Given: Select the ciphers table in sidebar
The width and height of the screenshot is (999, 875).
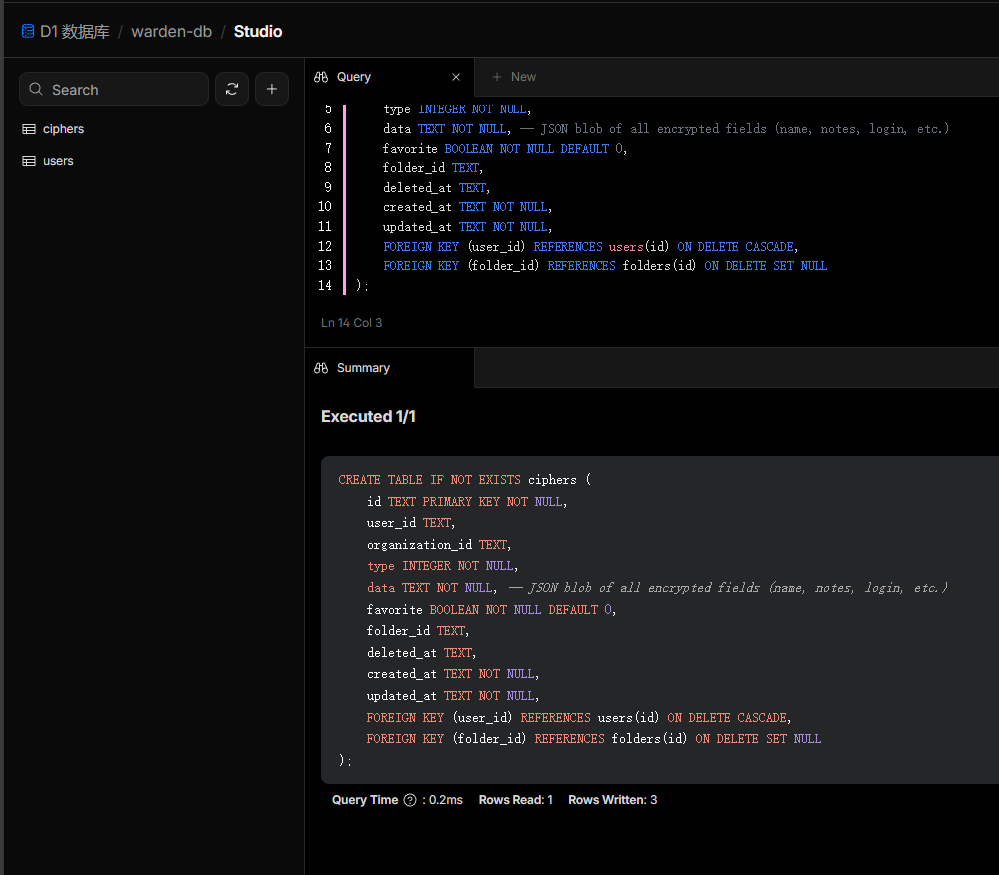Looking at the screenshot, I should (x=63, y=129).
